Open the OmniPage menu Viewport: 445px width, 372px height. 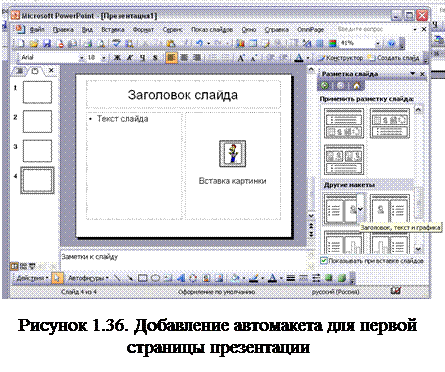tap(310, 30)
